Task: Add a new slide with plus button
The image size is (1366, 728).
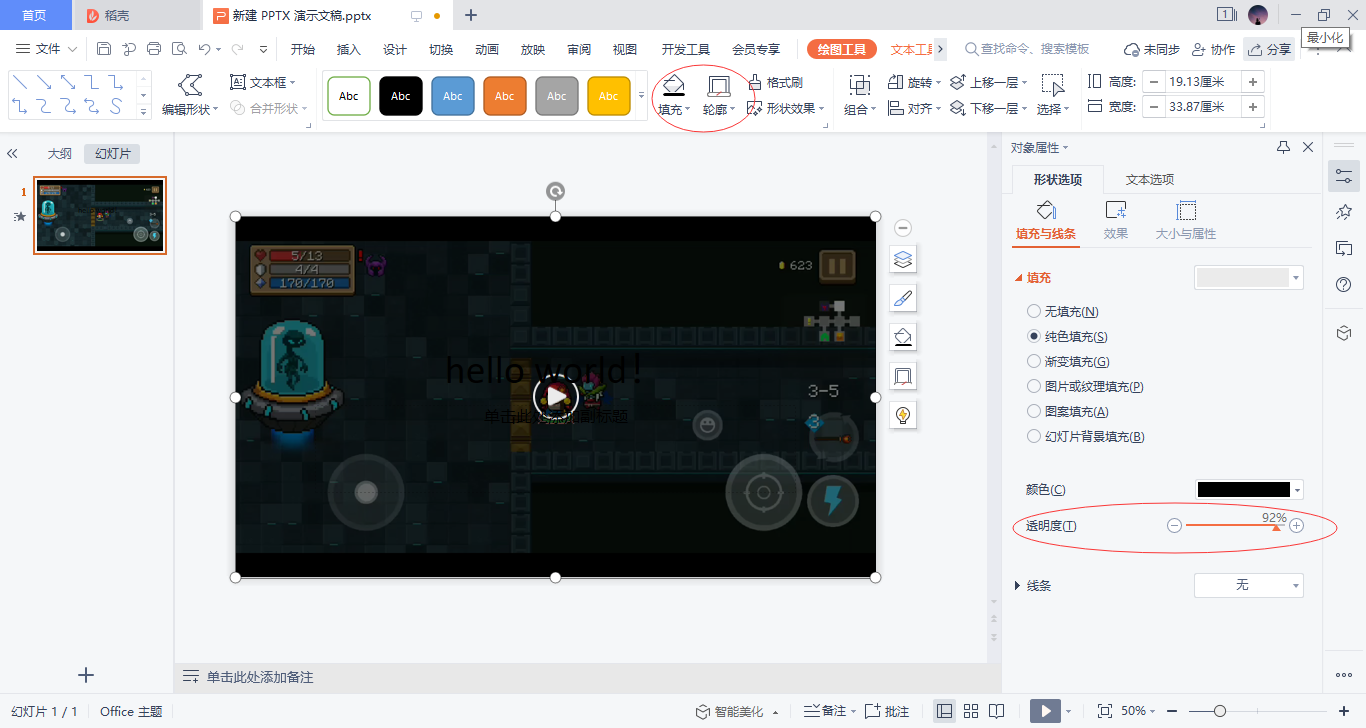Action: click(x=86, y=675)
